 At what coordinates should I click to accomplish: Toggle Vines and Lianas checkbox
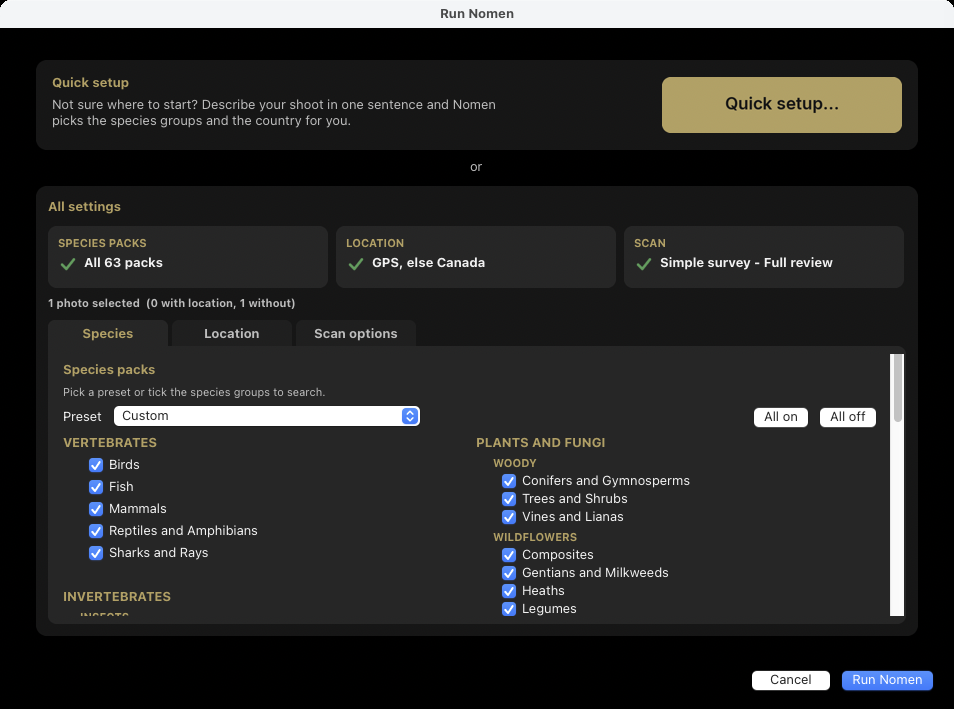[509, 517]
